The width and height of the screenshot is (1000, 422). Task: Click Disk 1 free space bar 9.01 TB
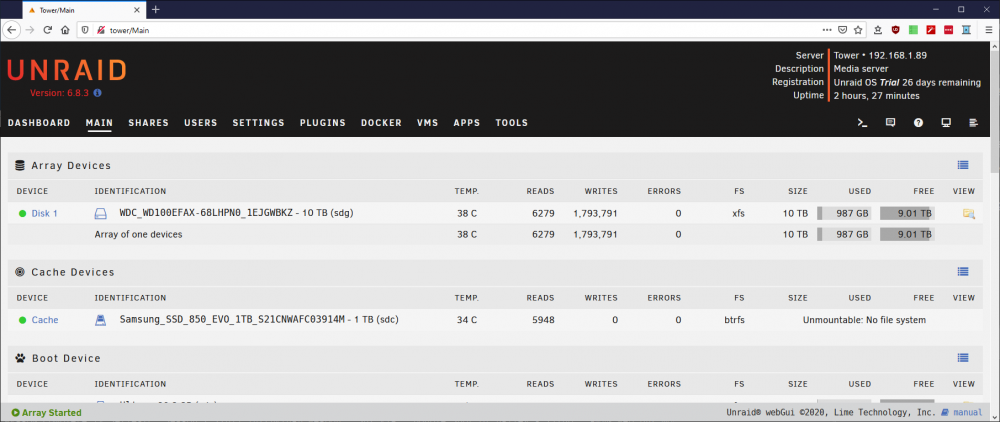tap(907, 214)
